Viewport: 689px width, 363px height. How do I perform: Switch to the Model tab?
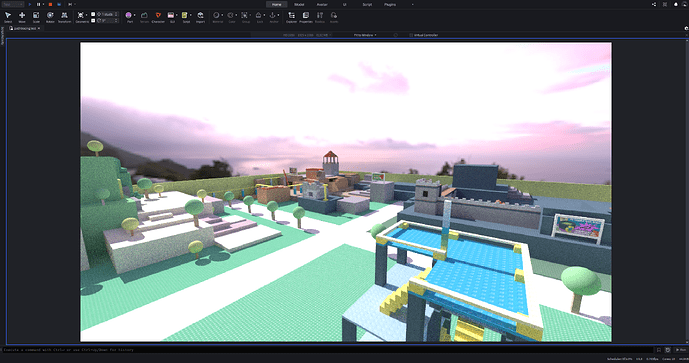click(x=299, y=4)
